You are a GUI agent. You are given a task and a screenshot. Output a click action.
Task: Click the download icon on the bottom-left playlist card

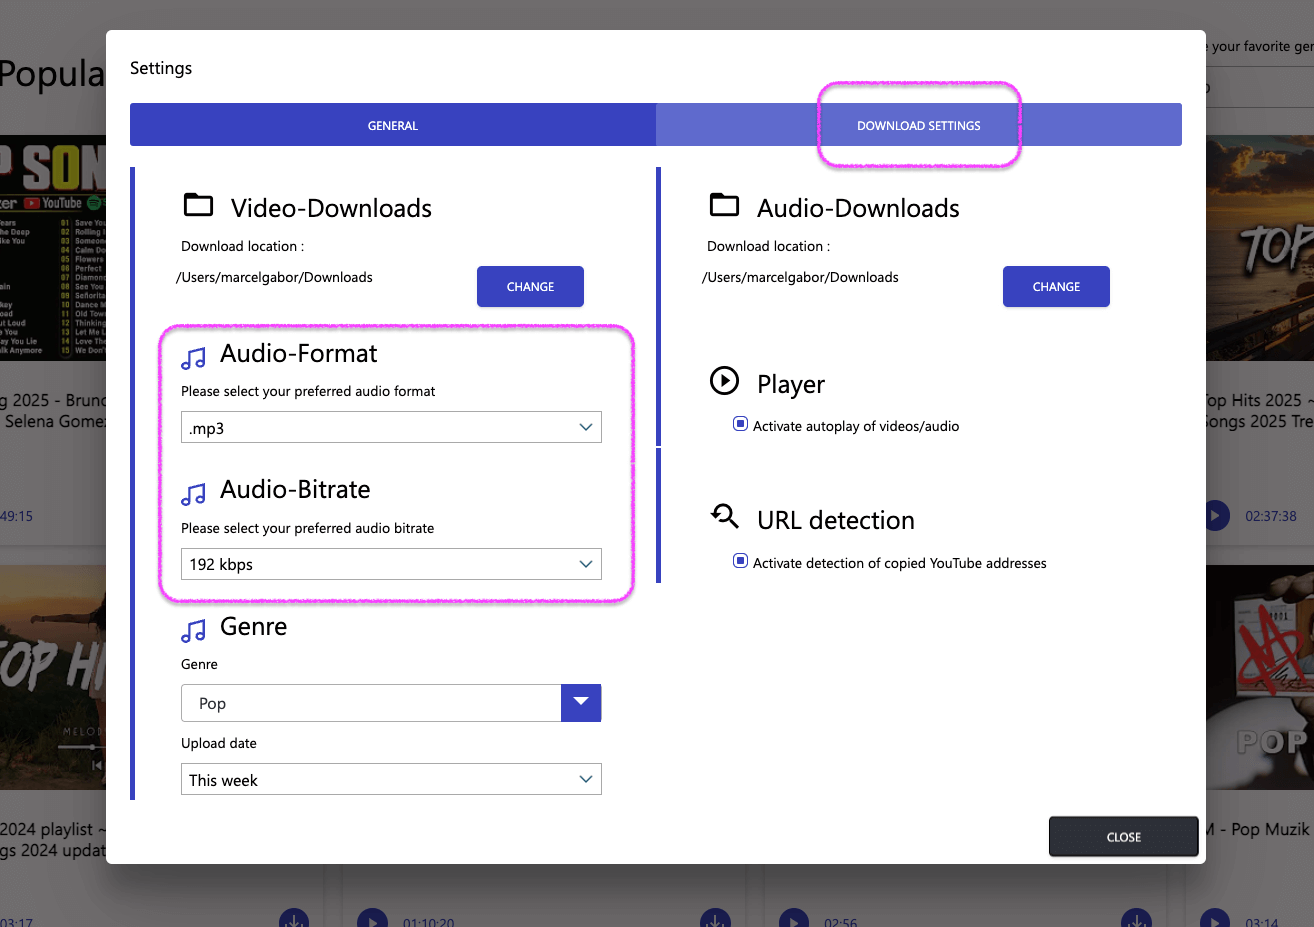[294, 919]
